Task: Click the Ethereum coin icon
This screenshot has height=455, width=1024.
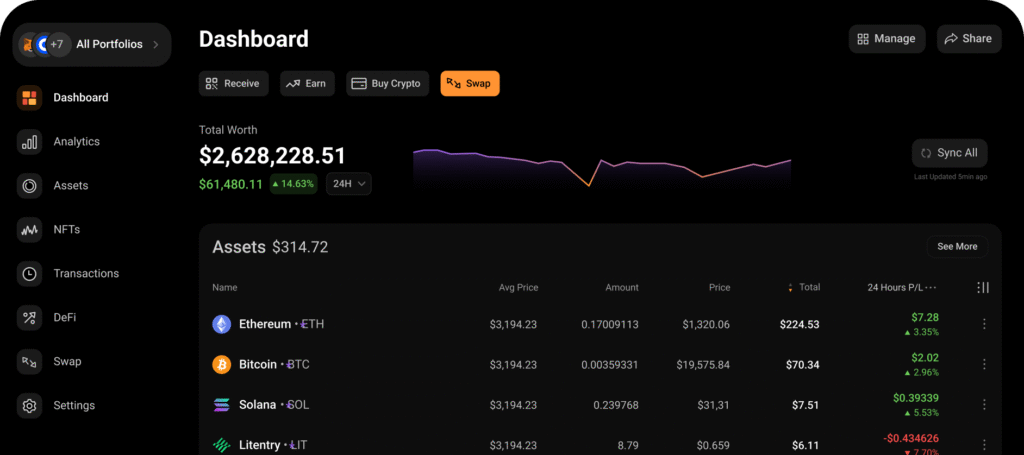Action: [x=222, y=324]
